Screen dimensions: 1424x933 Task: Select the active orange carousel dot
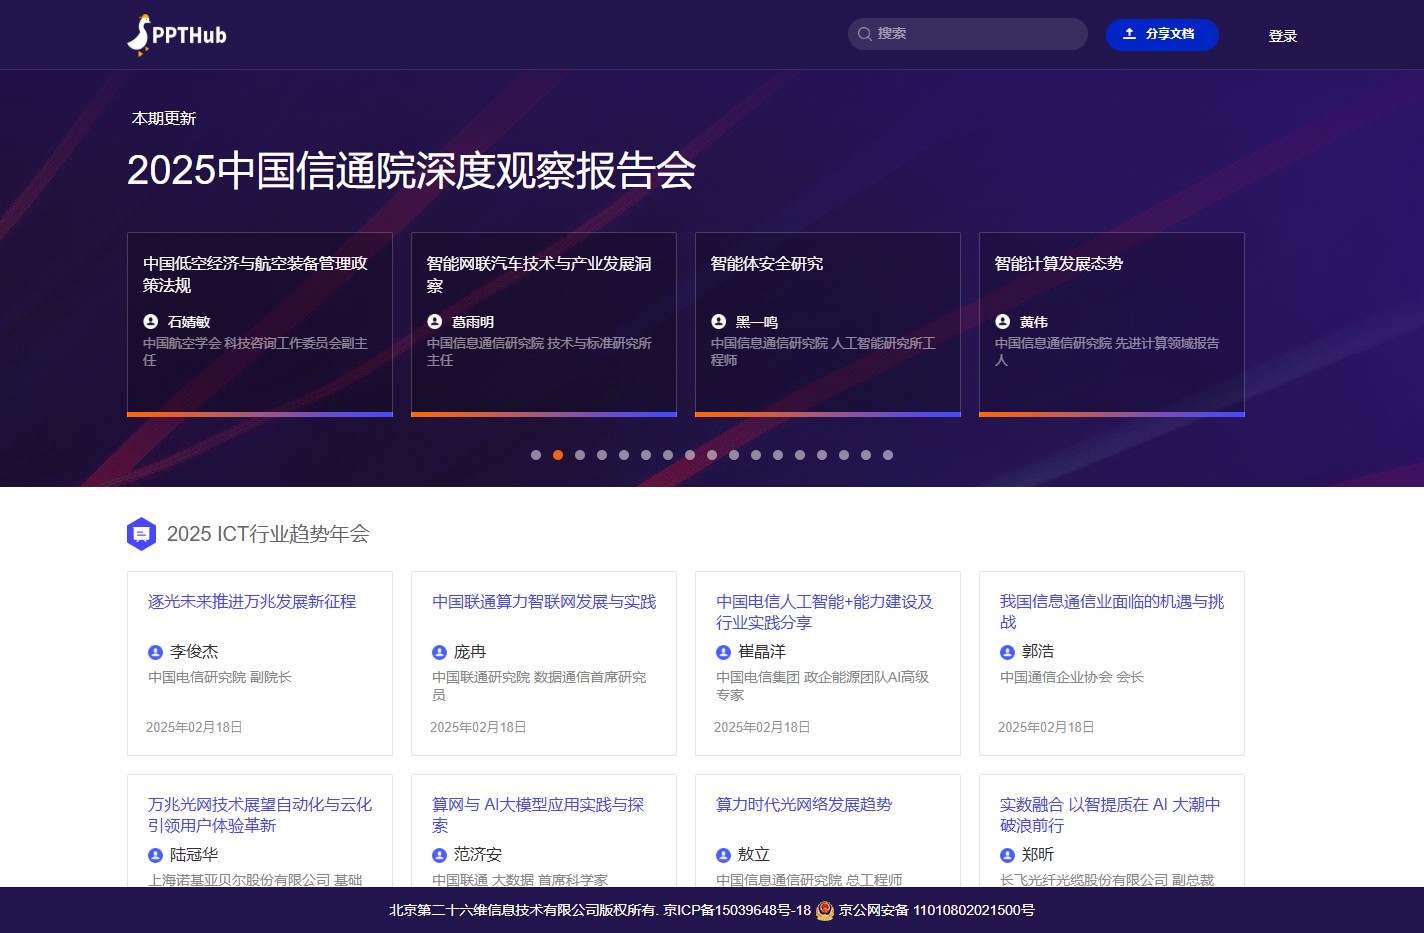coord(558,455)
